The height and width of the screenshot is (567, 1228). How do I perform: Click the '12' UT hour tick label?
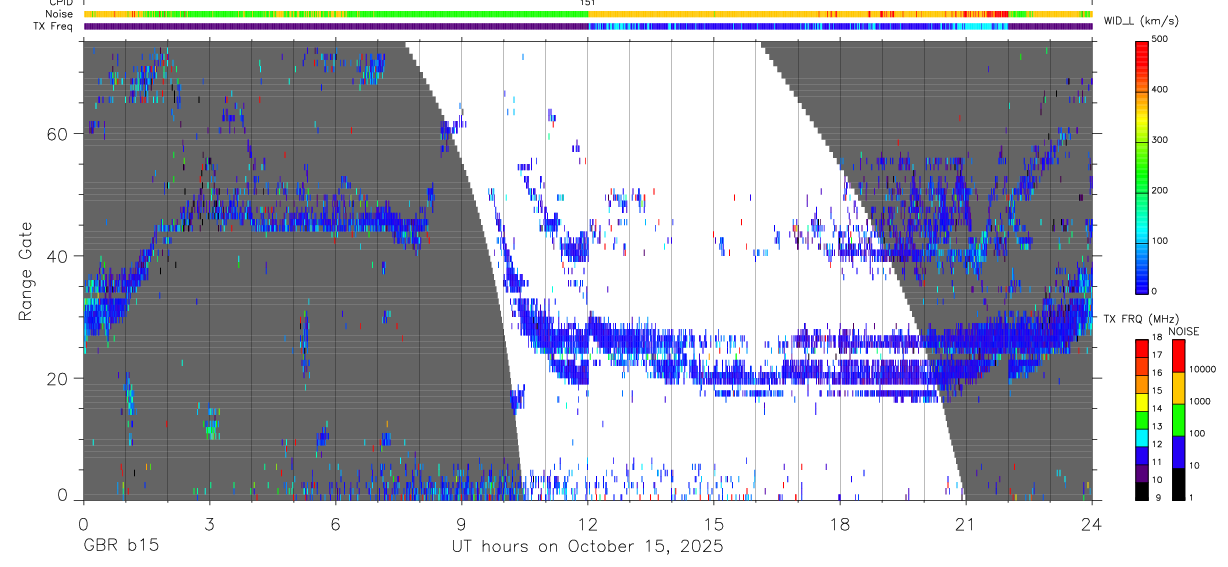click(587, 522)
